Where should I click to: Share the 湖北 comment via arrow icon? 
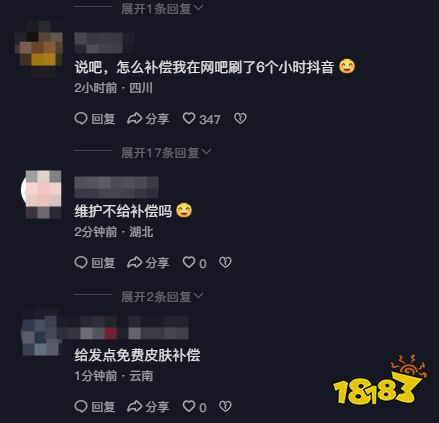(134, 262)
